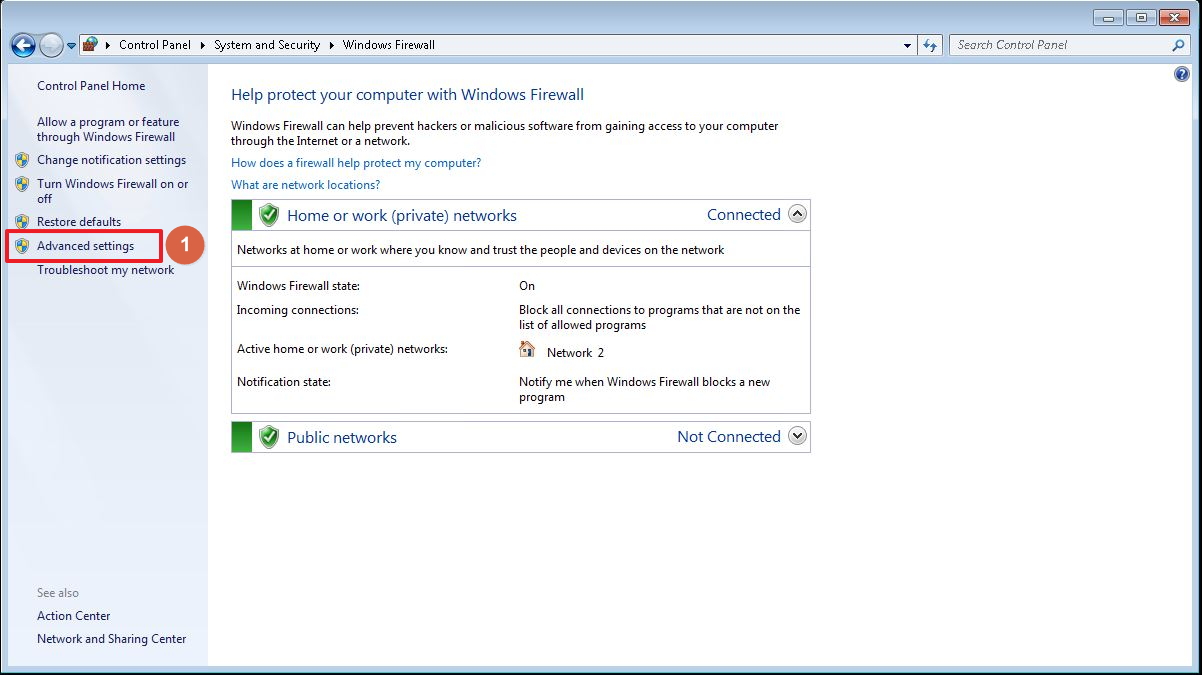Click shield icon beside Advanced settings

coord(22,246)
